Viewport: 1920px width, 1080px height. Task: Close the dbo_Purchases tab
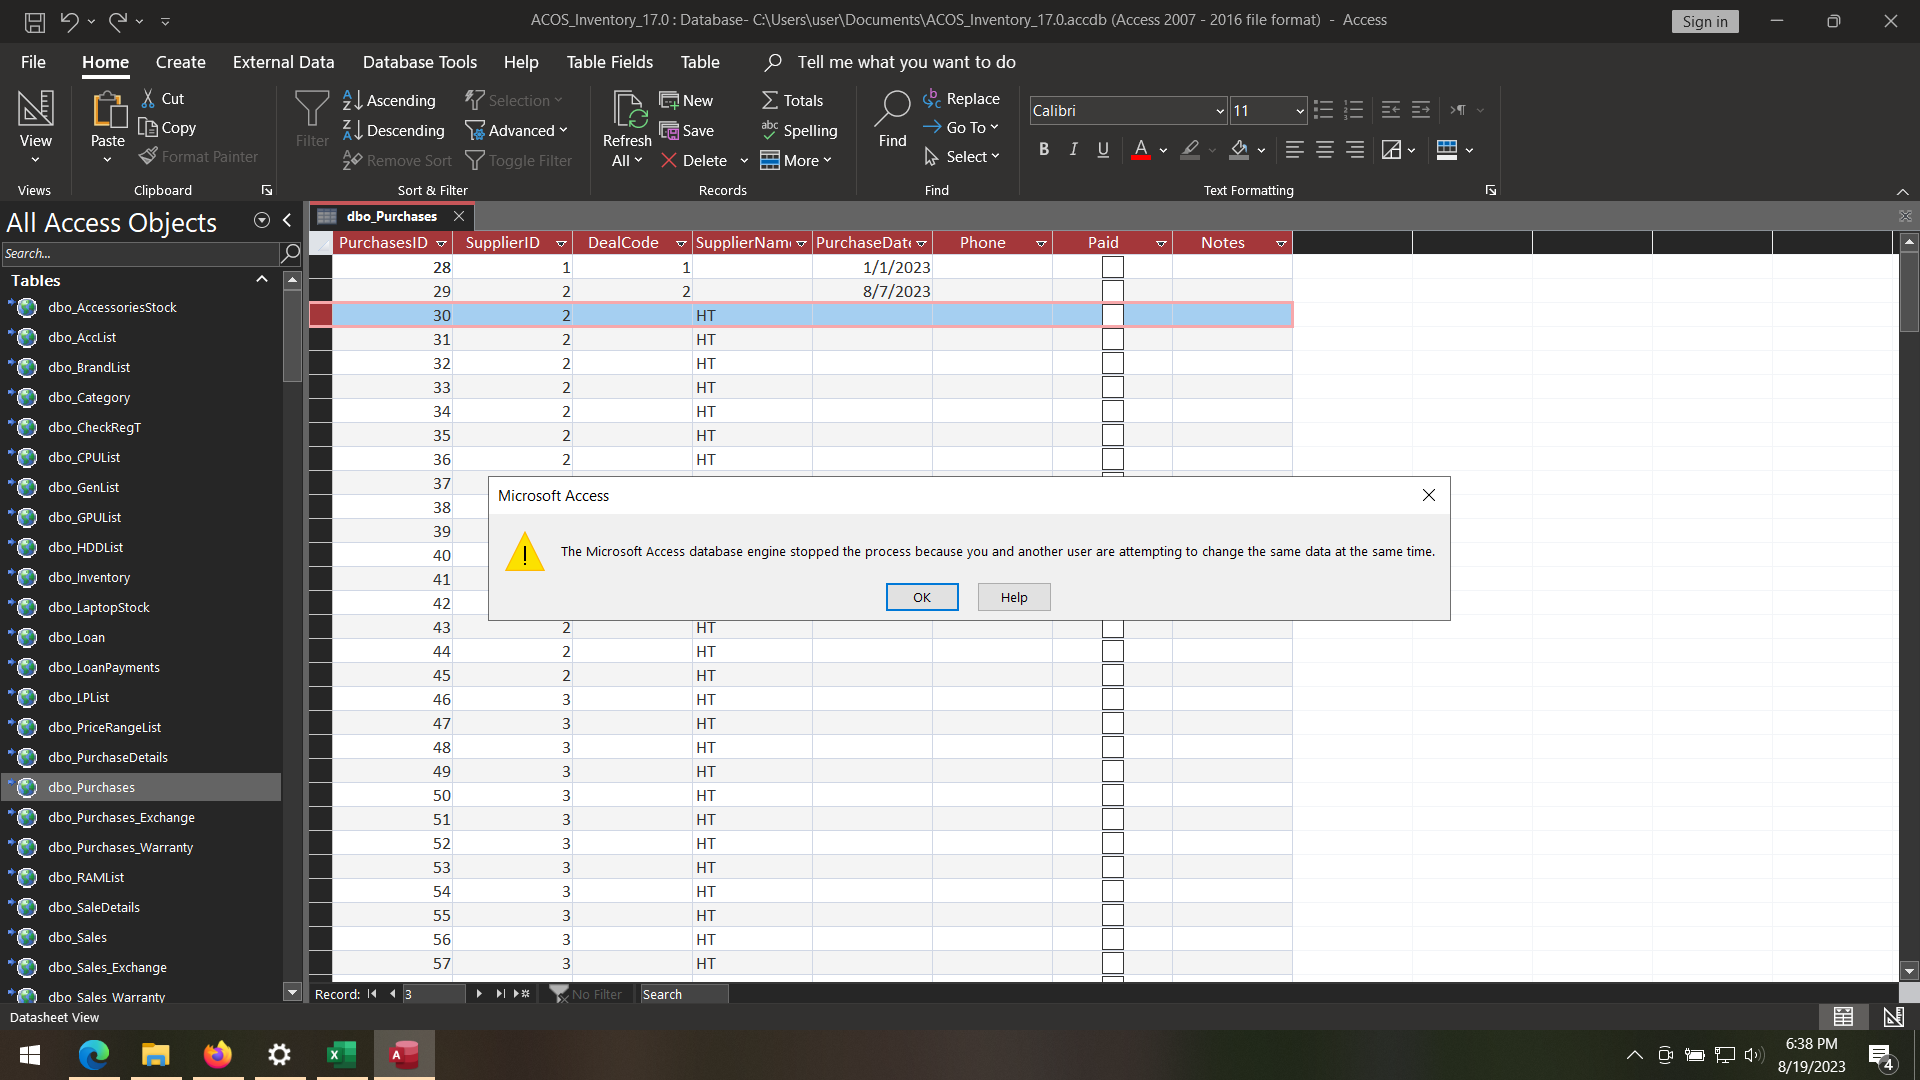[x=458, y=216]
